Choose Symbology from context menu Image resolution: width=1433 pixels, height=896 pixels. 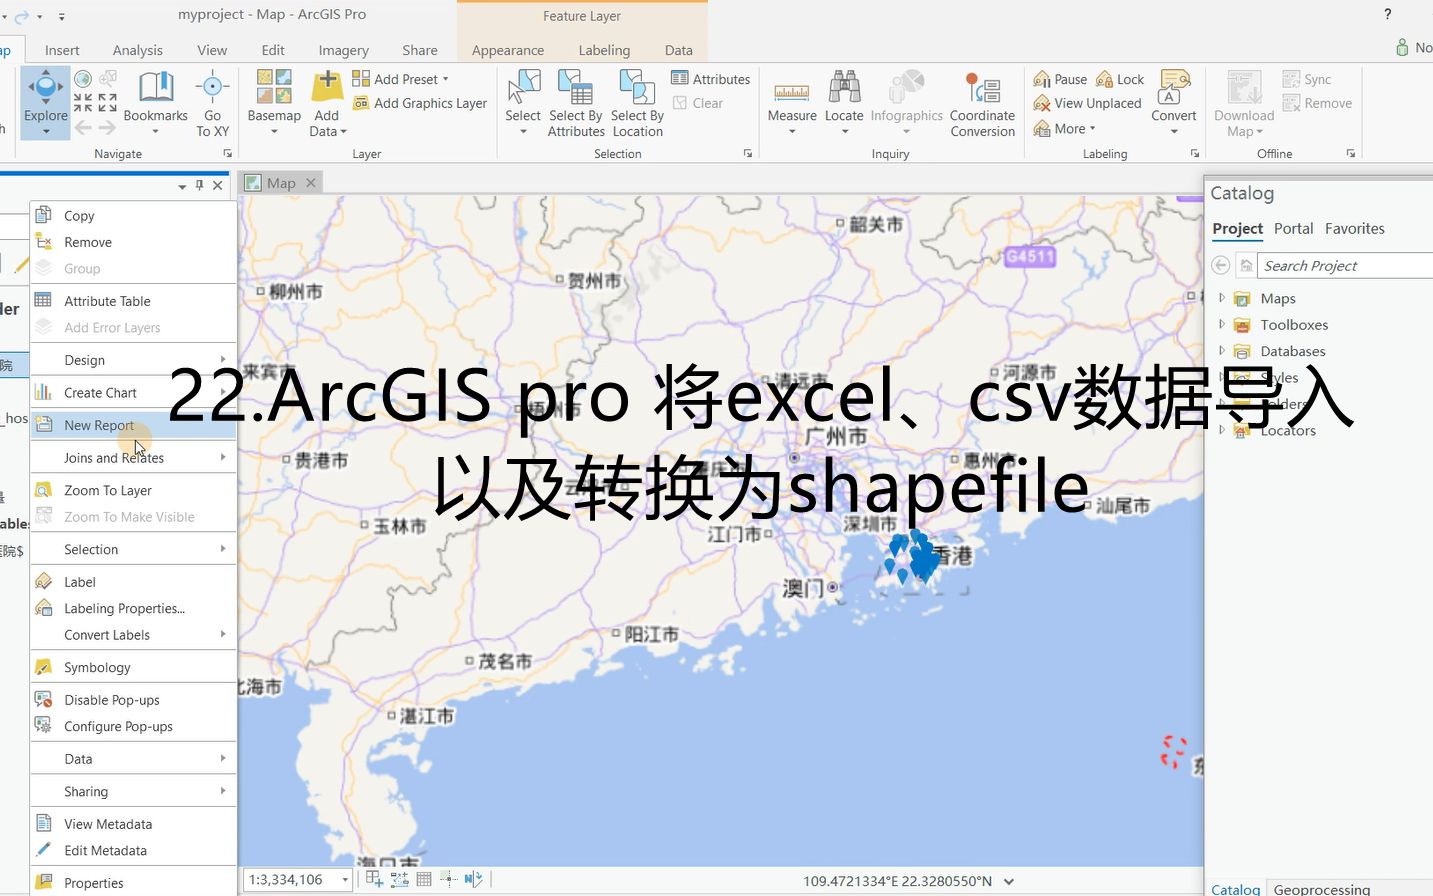point(133,667)
